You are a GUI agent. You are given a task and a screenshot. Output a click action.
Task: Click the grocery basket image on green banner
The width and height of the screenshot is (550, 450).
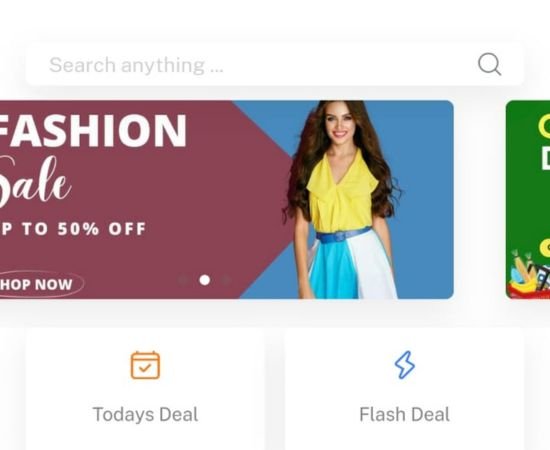530,274
